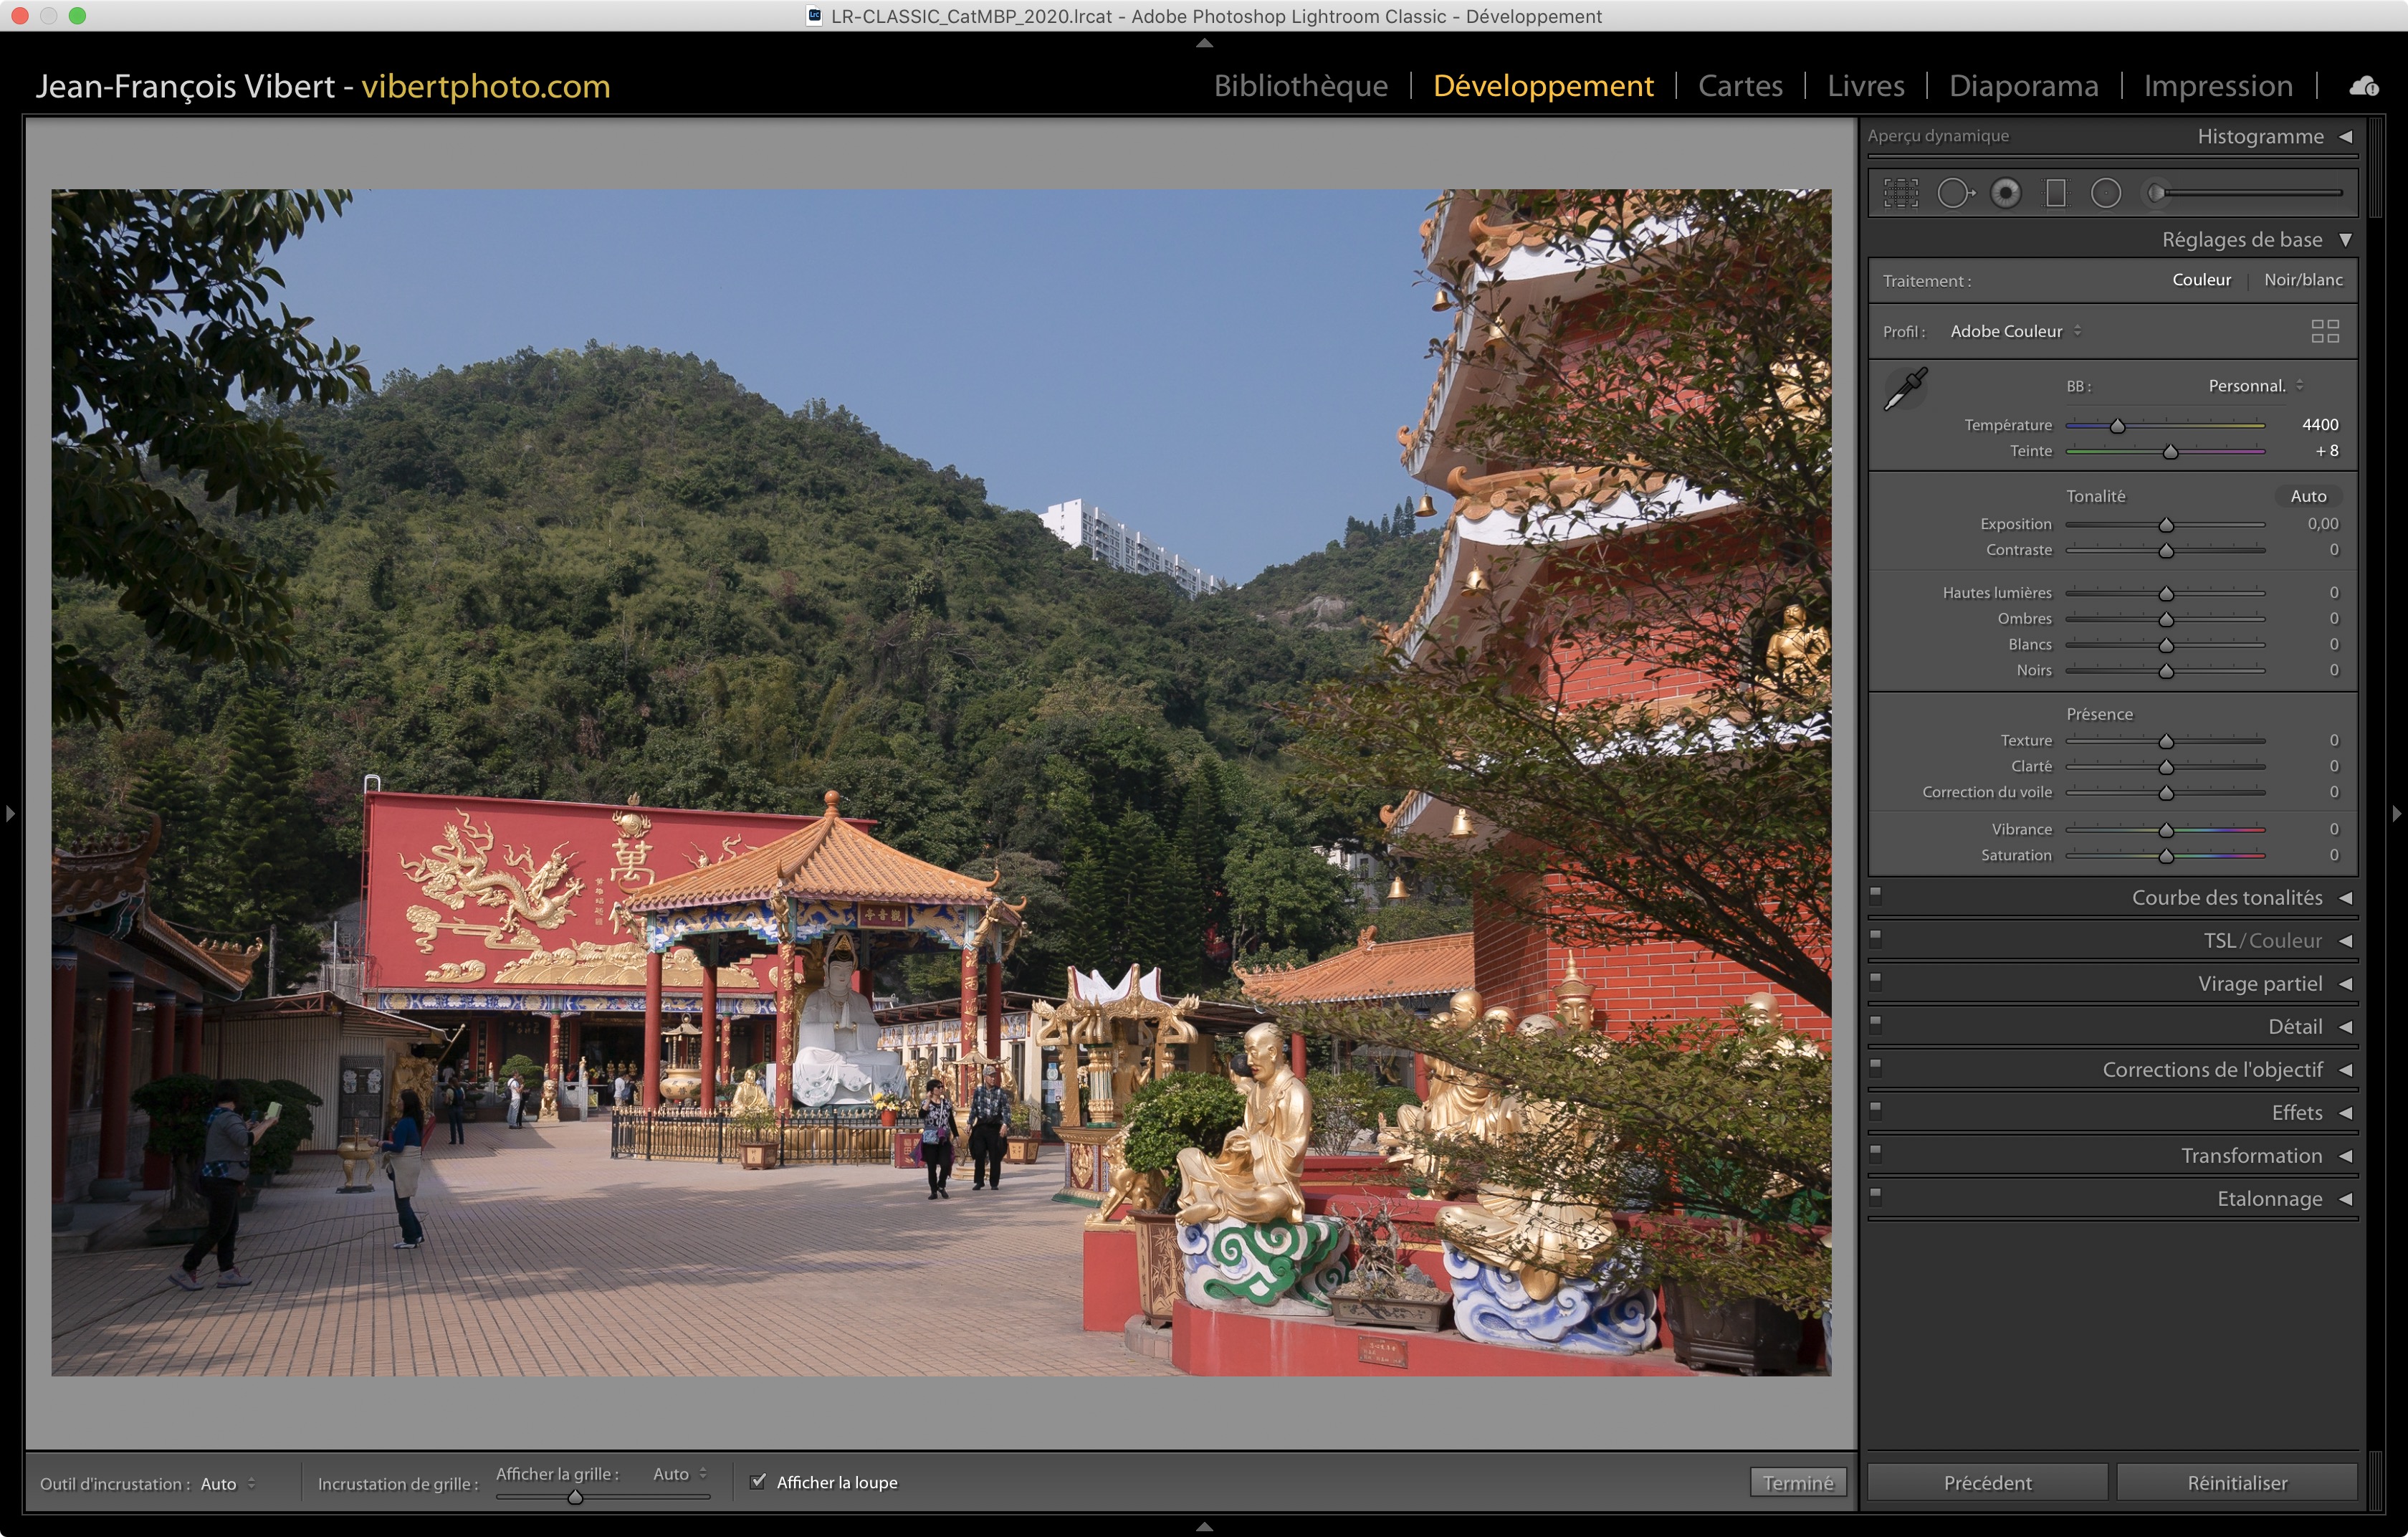
Task: Switch to the Bibliothèque module
Action: point(1300,86)
